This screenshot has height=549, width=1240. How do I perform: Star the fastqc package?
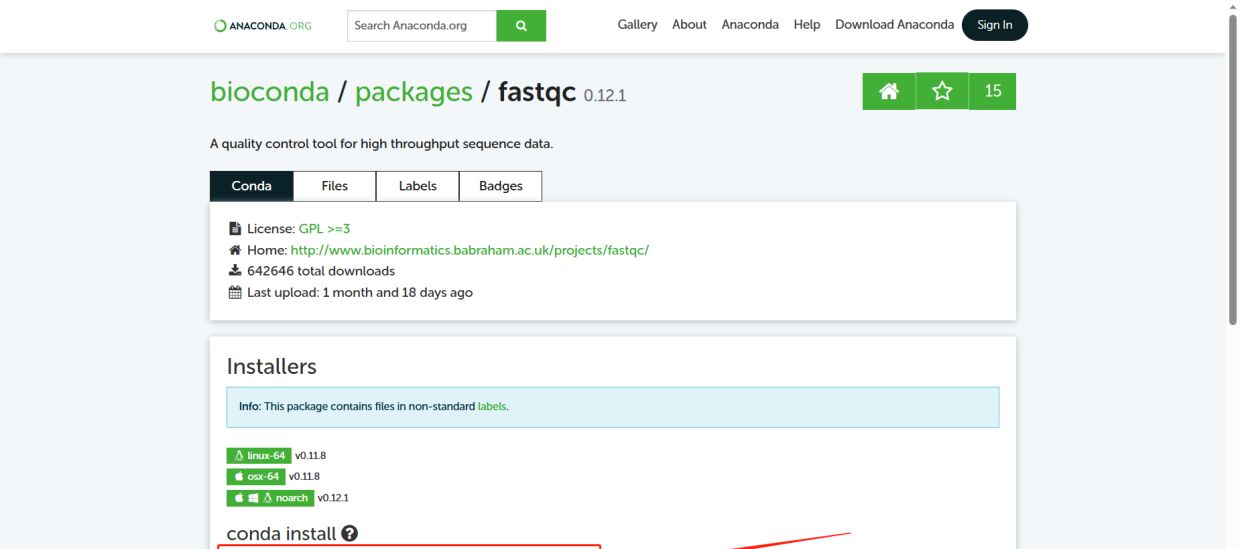click(x=942, y=91)
